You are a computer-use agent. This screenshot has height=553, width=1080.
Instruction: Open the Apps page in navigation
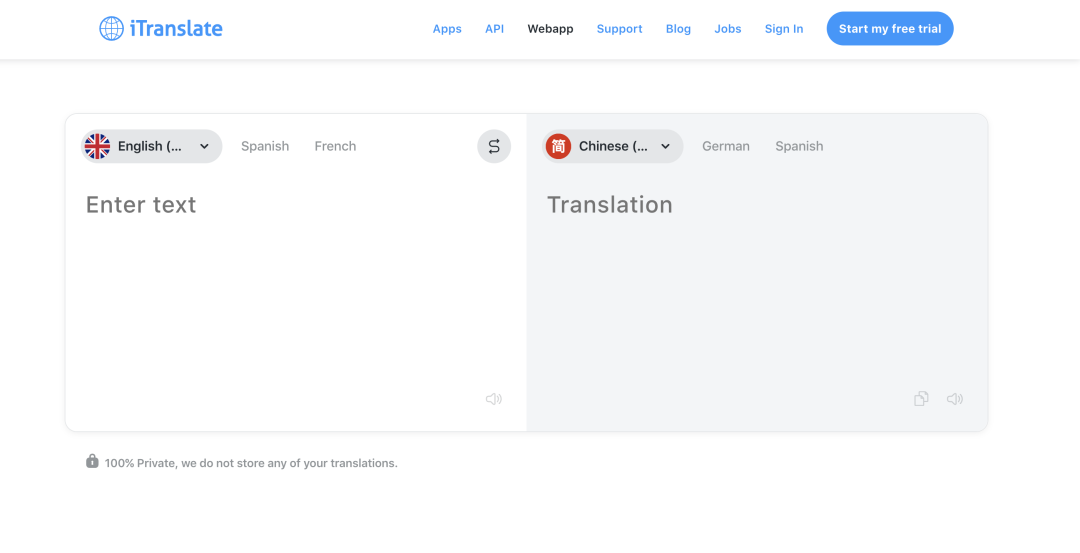(447, 29)
